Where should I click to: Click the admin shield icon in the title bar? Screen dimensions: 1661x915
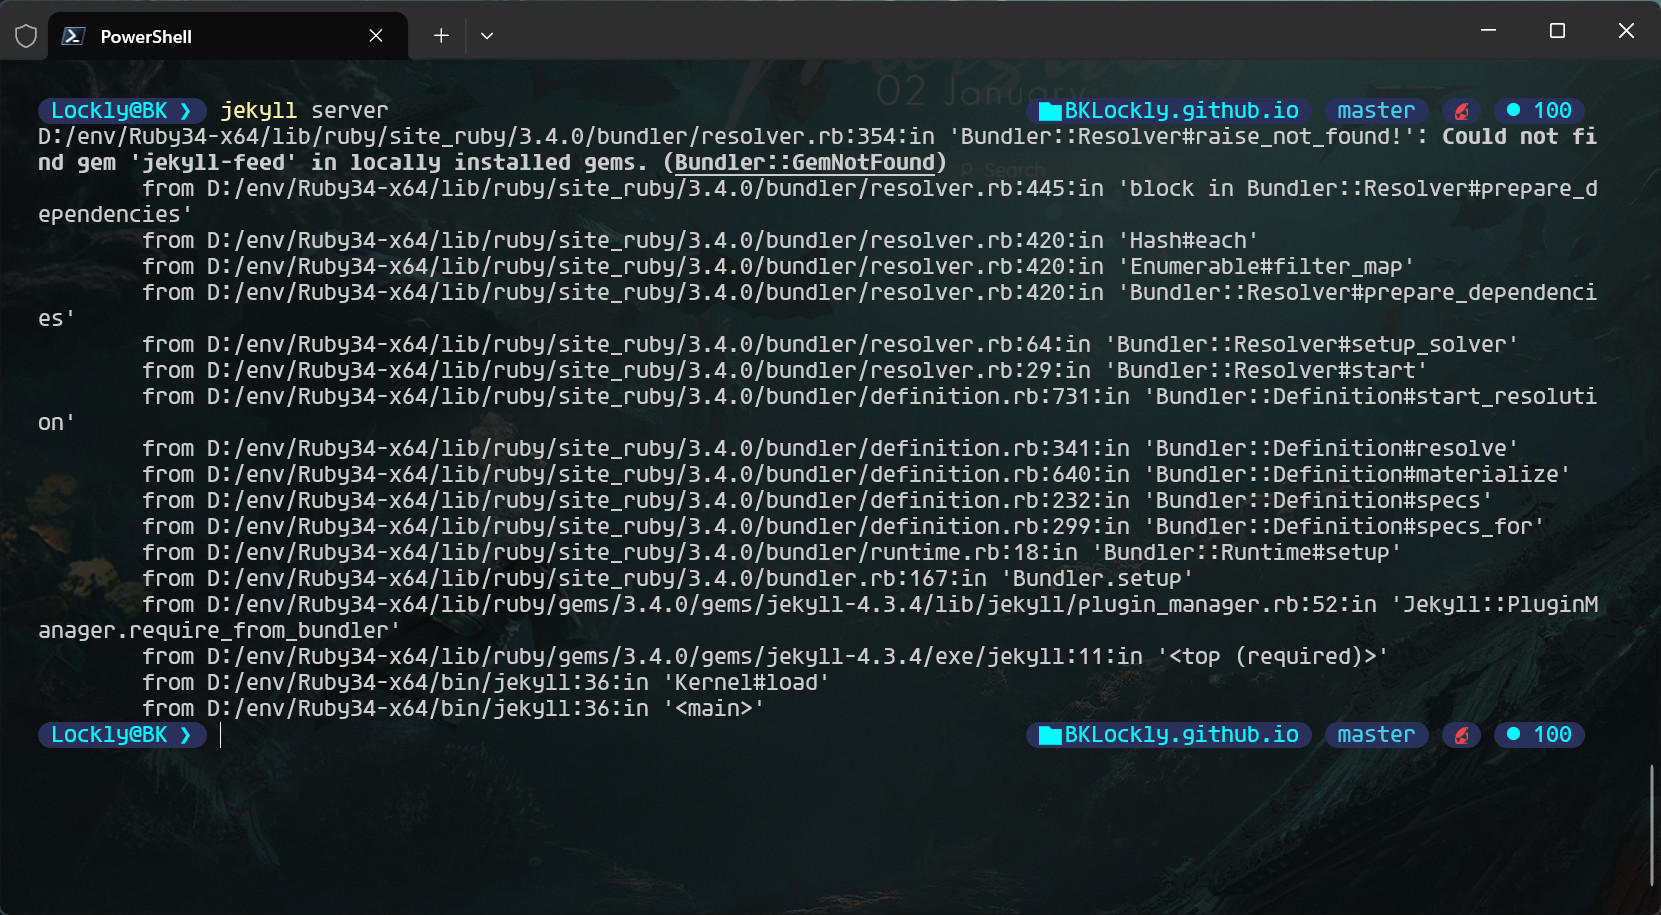pos(26,36)
